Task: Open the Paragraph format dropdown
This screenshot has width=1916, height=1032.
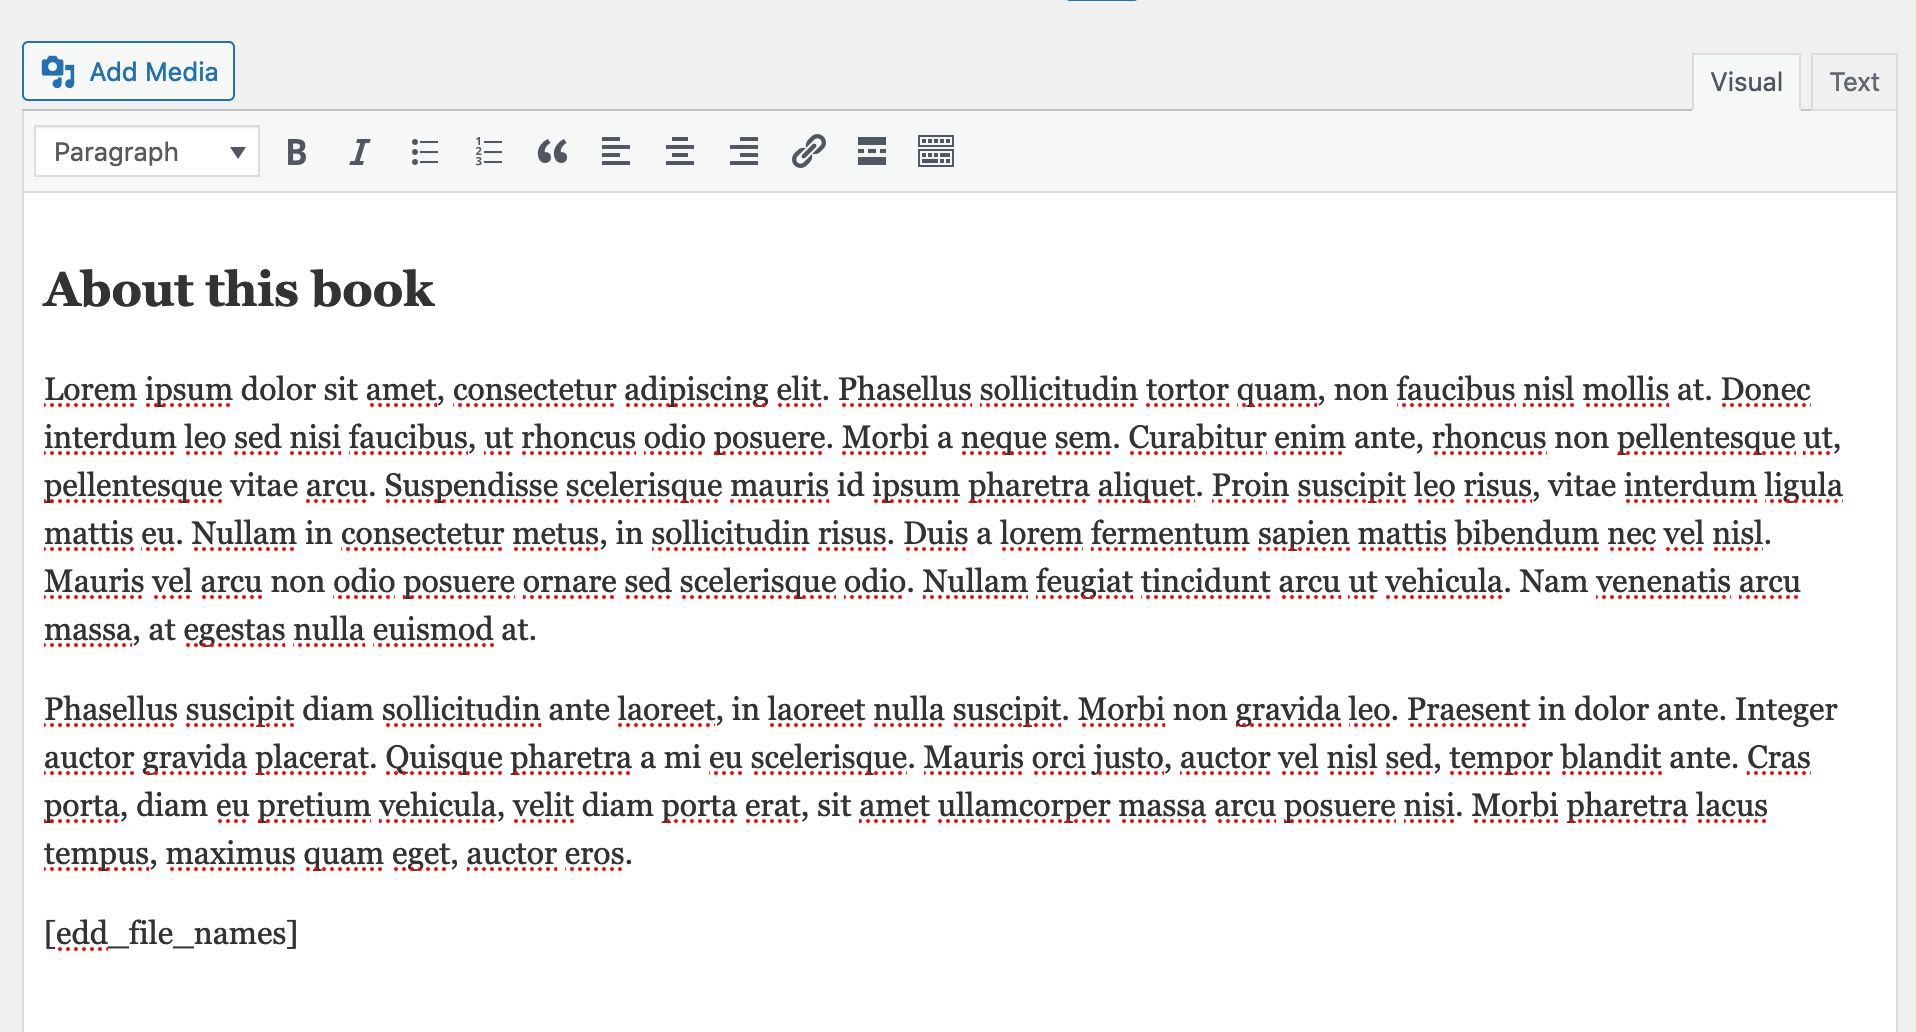Action: point(146,152)
